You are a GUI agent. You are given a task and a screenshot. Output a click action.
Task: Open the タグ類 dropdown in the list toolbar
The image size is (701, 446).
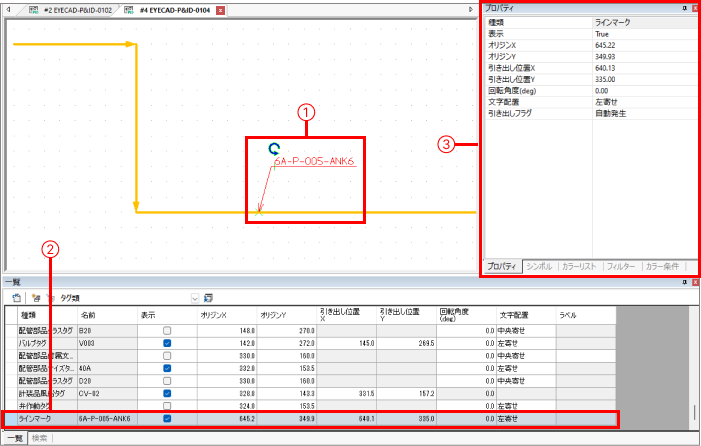(x=195, y=298)
